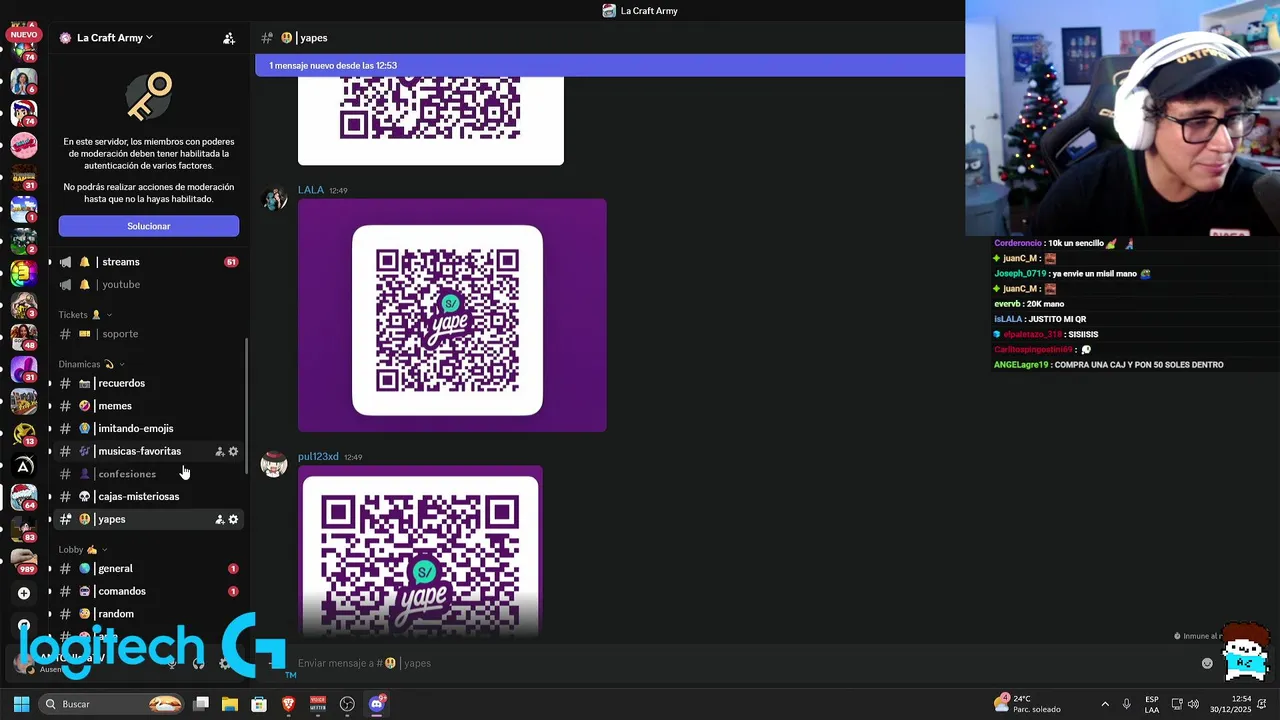
Task: Open the recuerdos channel
Action: pyautogui.click(x=148, y=383)
